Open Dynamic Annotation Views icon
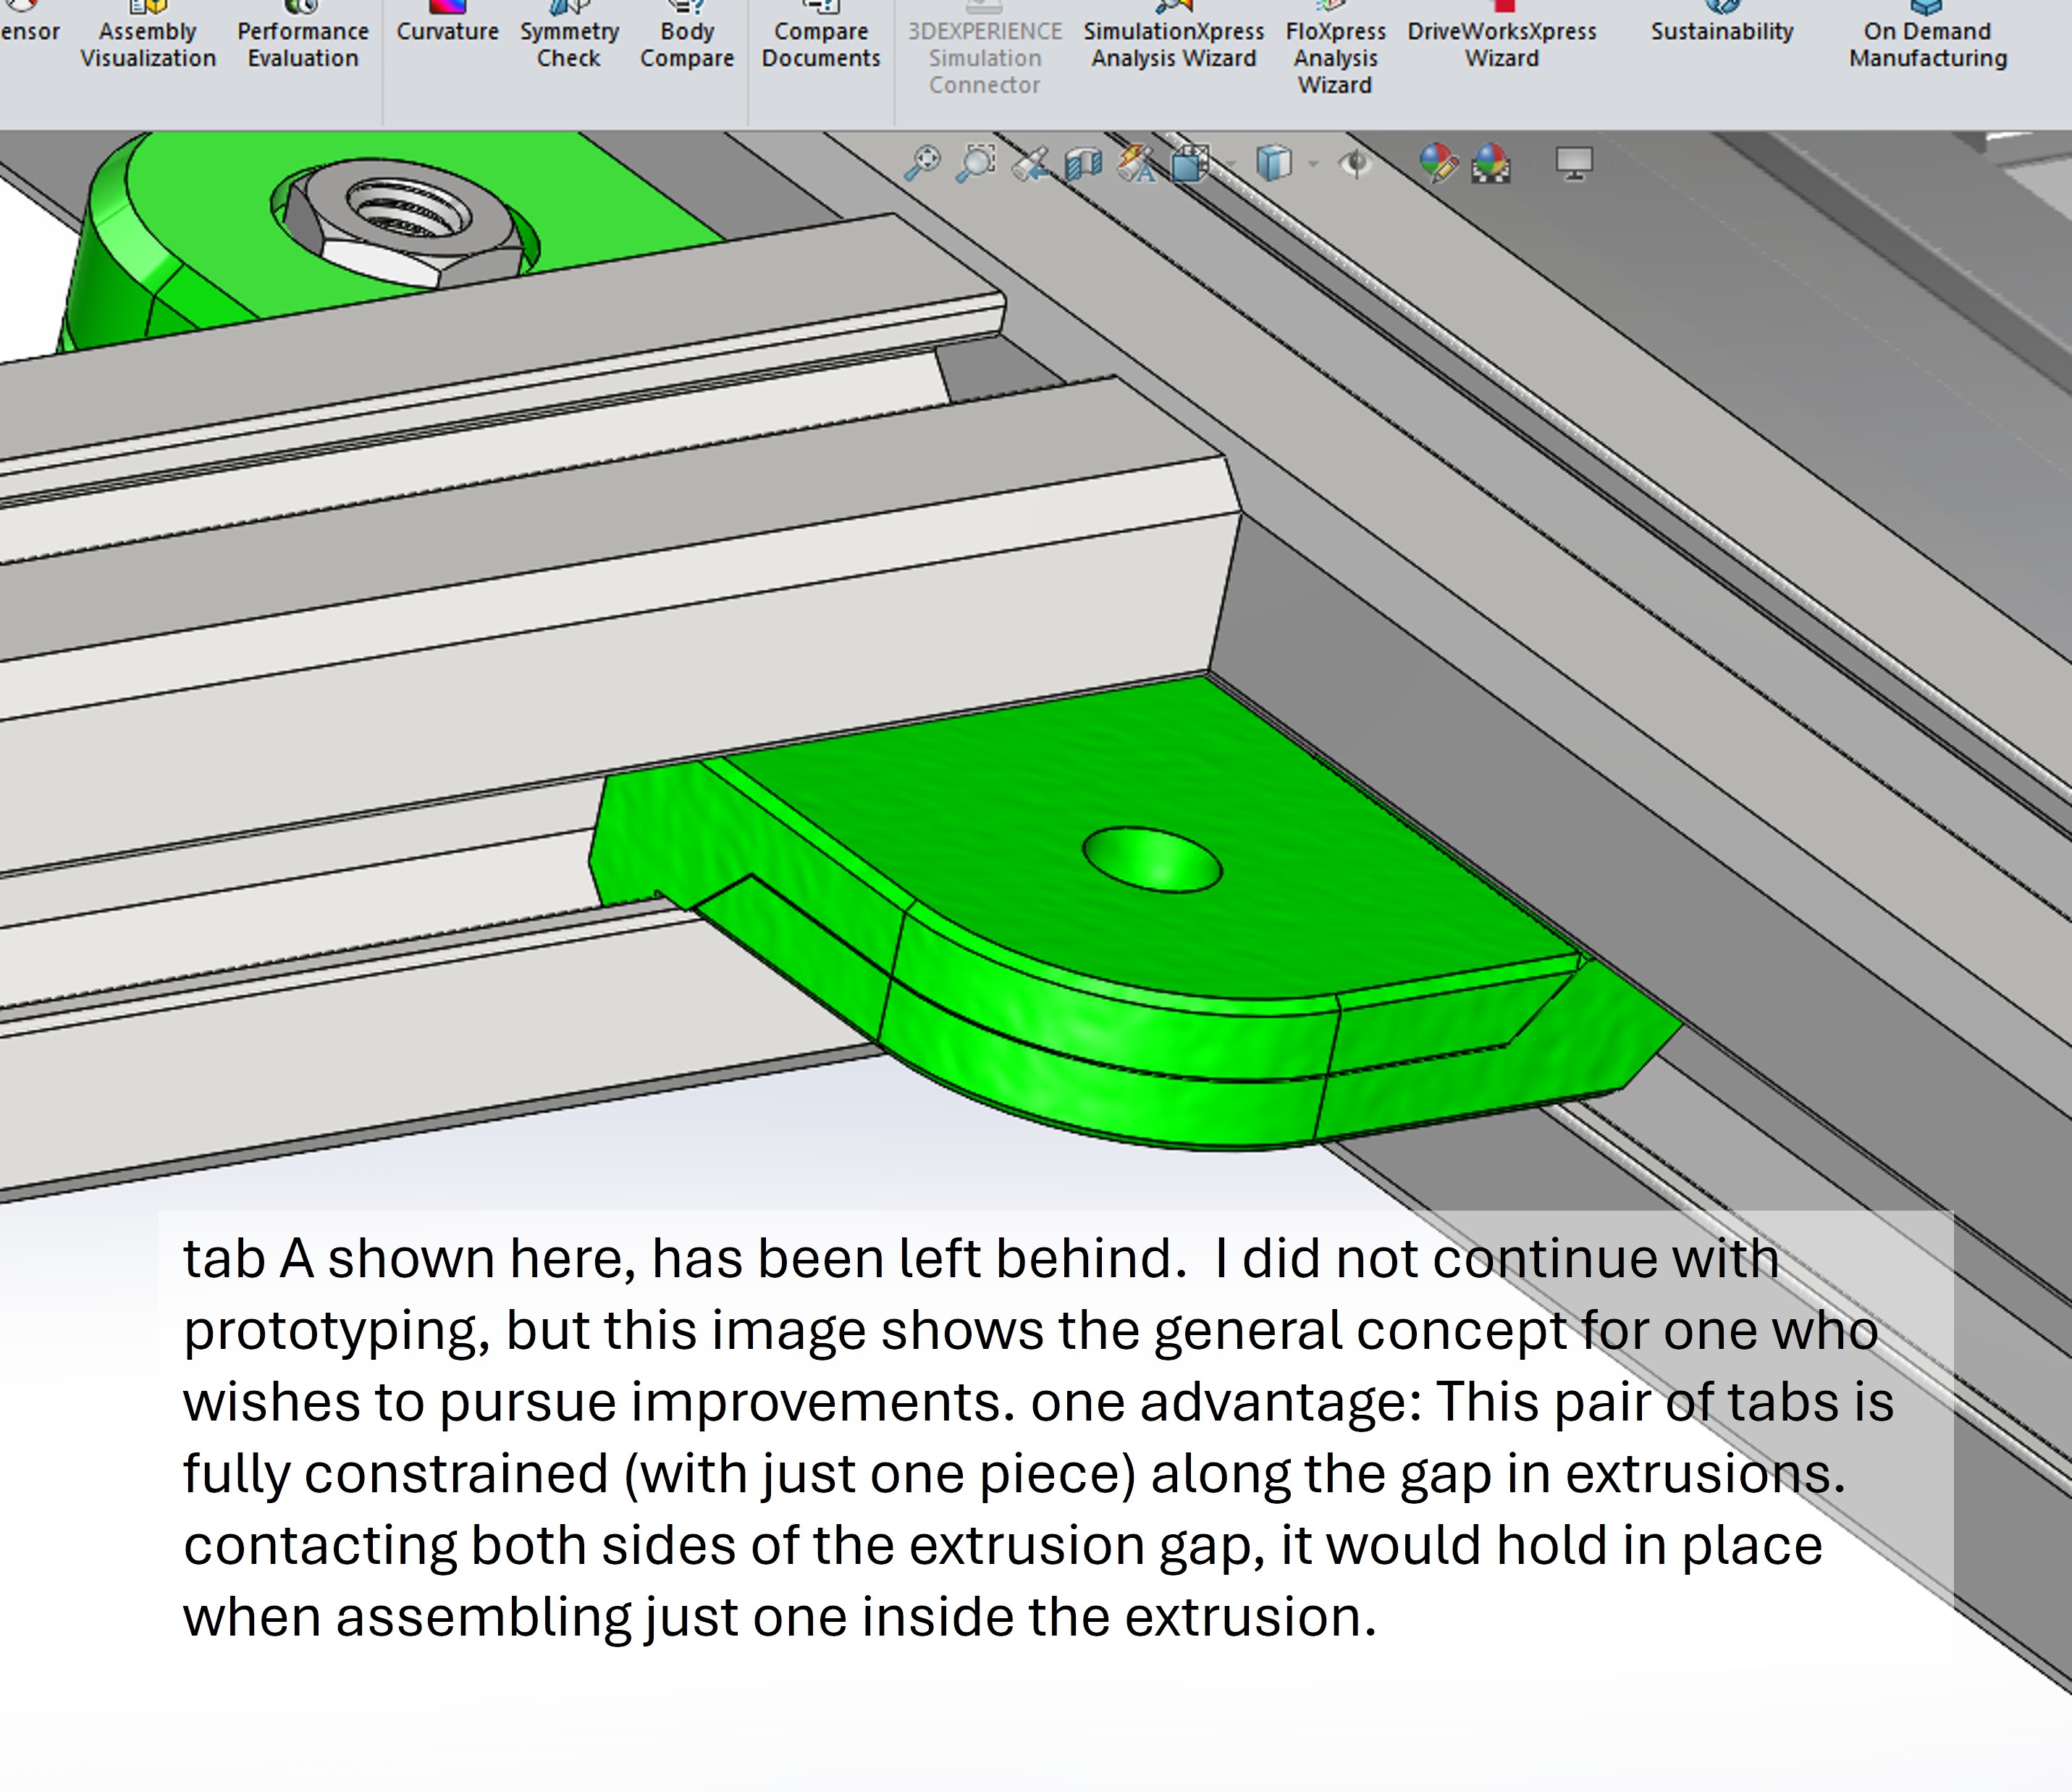 (x=1136, y=163)
